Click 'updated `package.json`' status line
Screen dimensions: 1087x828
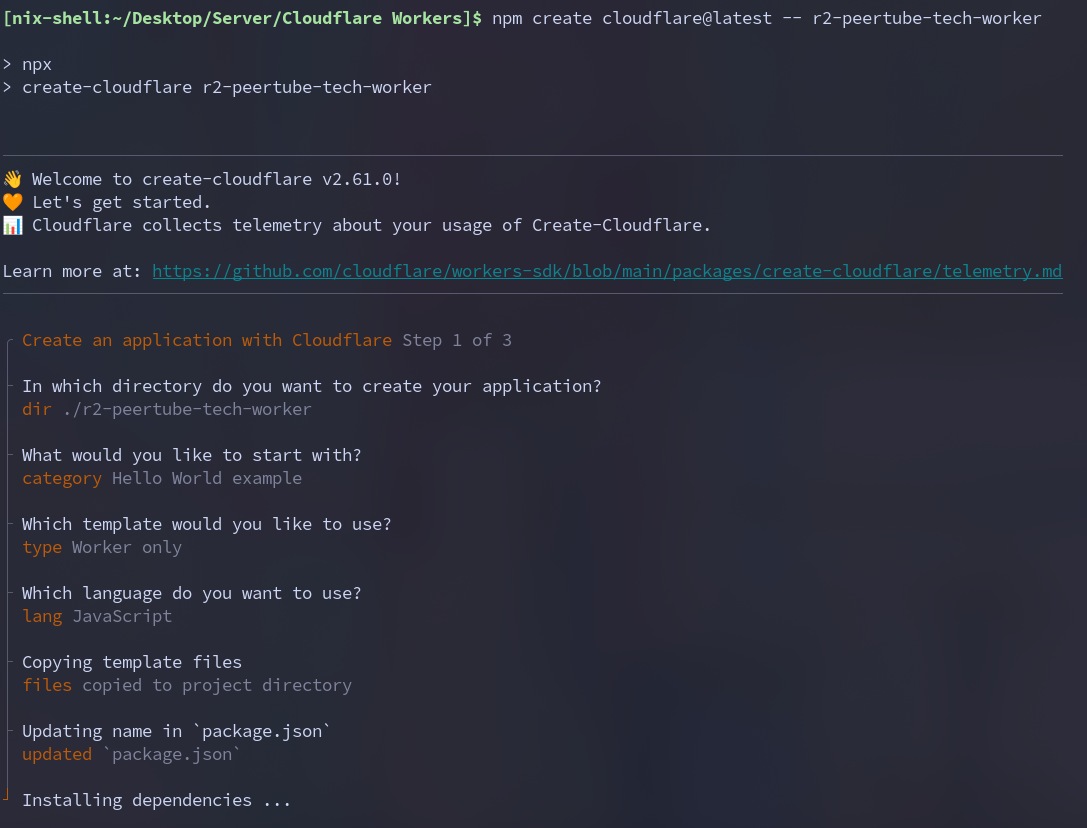(x=131, y=754)
